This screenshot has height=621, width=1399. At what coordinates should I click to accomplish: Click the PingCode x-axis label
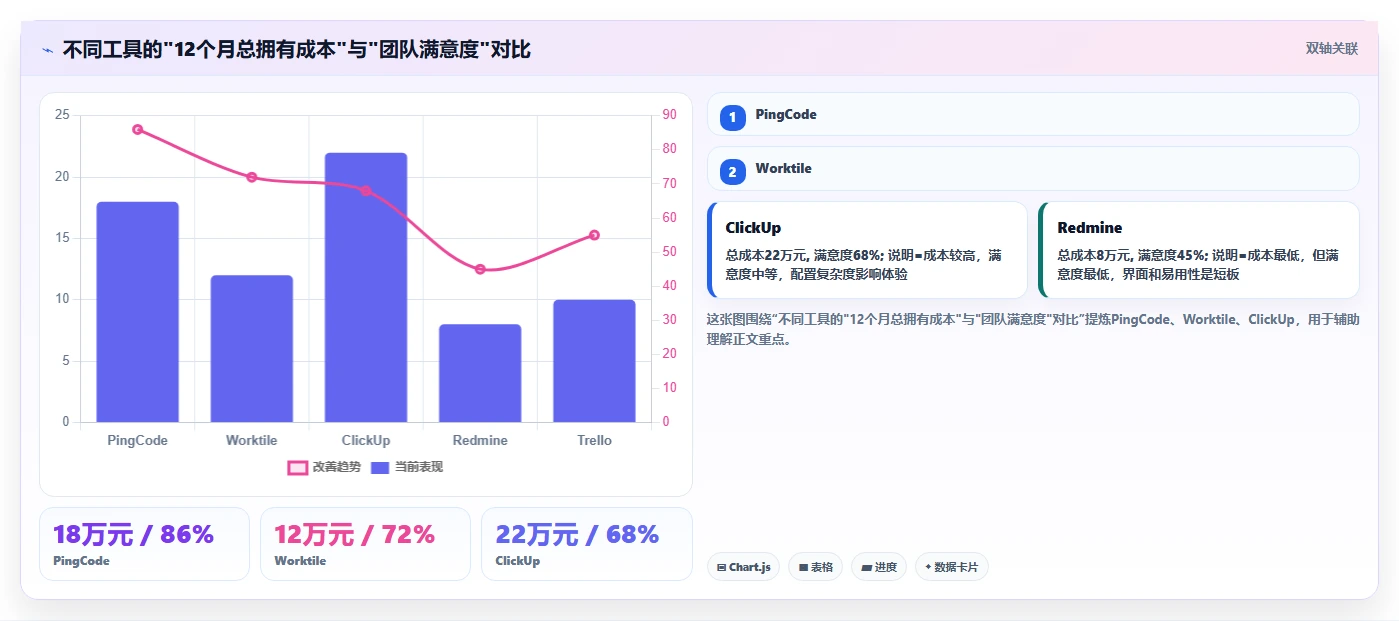[137, 440]
